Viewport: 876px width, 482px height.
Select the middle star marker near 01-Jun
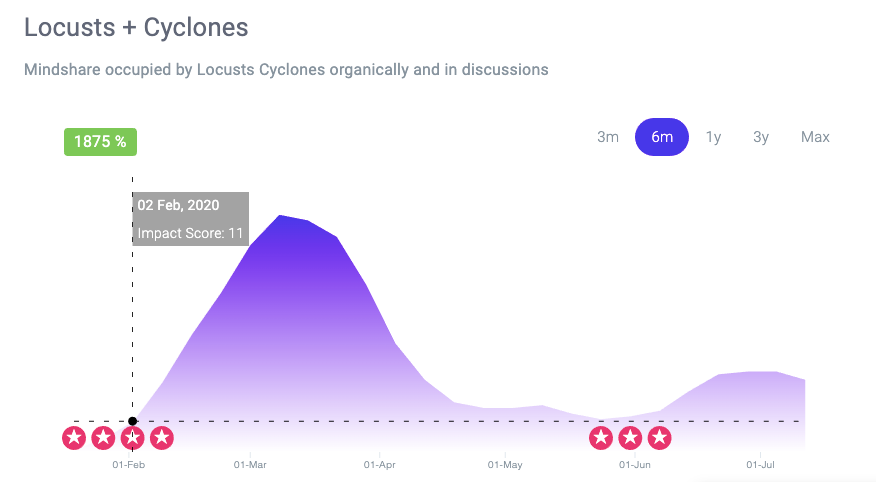click(630, 438)
